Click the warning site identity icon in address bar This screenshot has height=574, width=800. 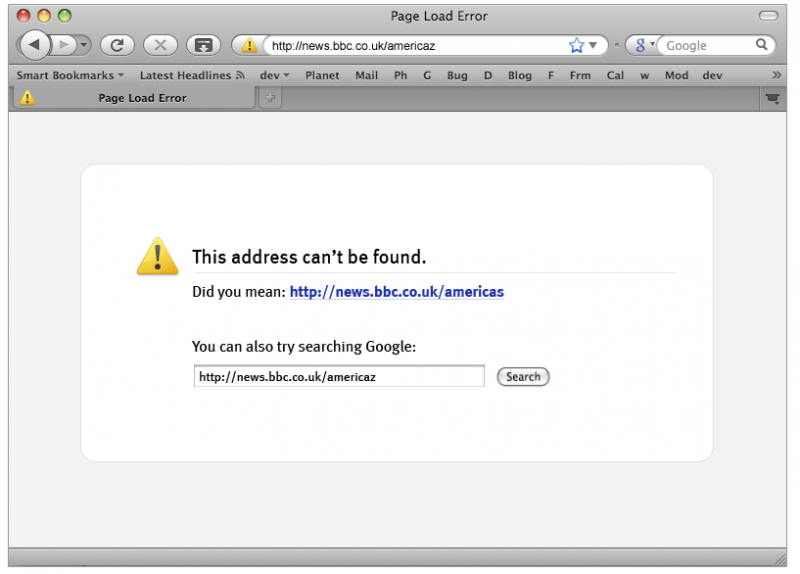click(x=249, y=45)
